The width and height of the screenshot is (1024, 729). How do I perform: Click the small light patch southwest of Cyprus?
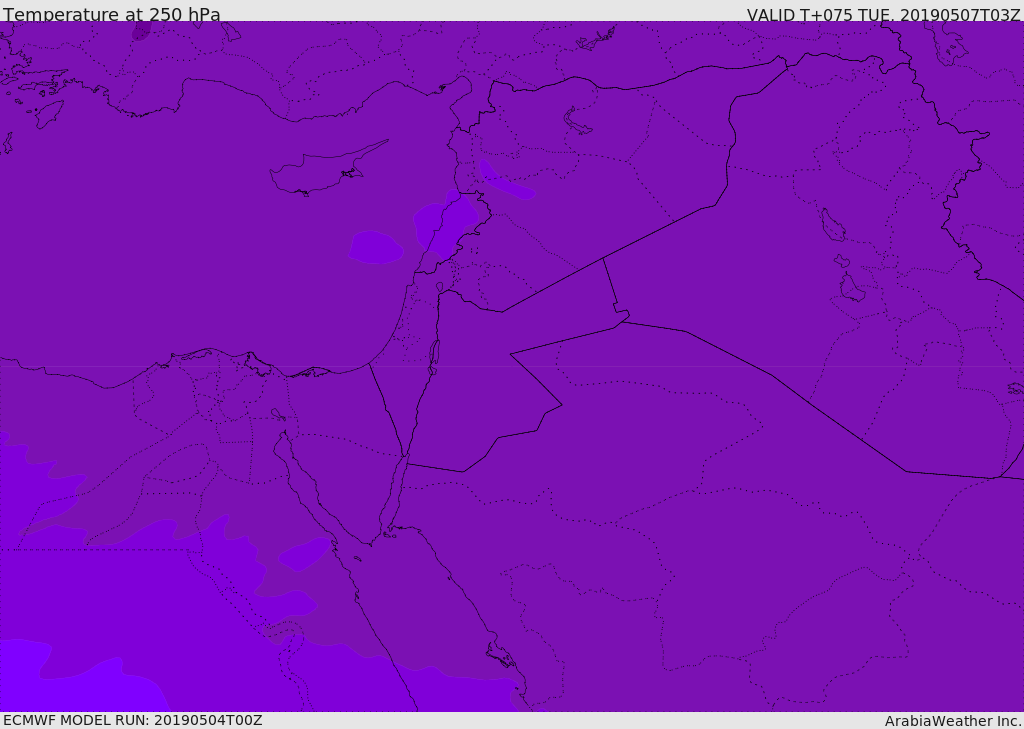coord(376,247)
